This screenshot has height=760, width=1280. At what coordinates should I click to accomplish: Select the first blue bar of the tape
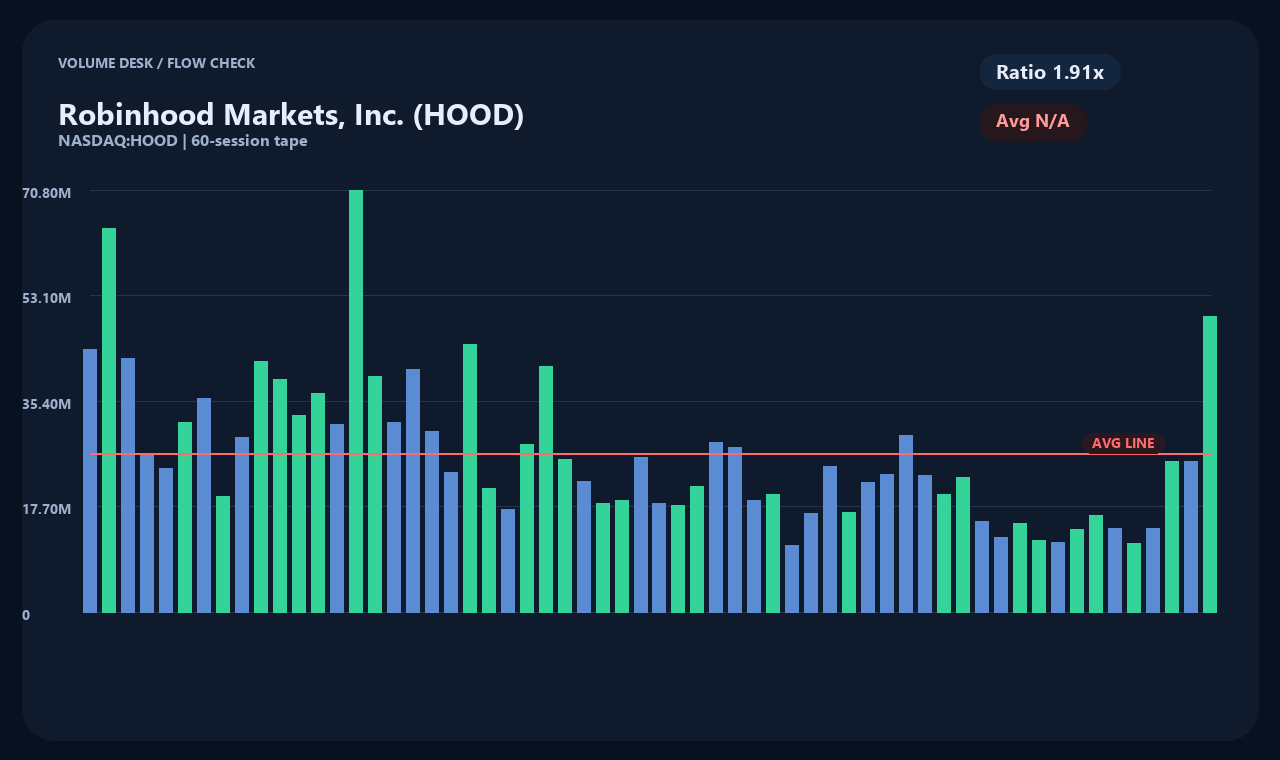point(90,480)
